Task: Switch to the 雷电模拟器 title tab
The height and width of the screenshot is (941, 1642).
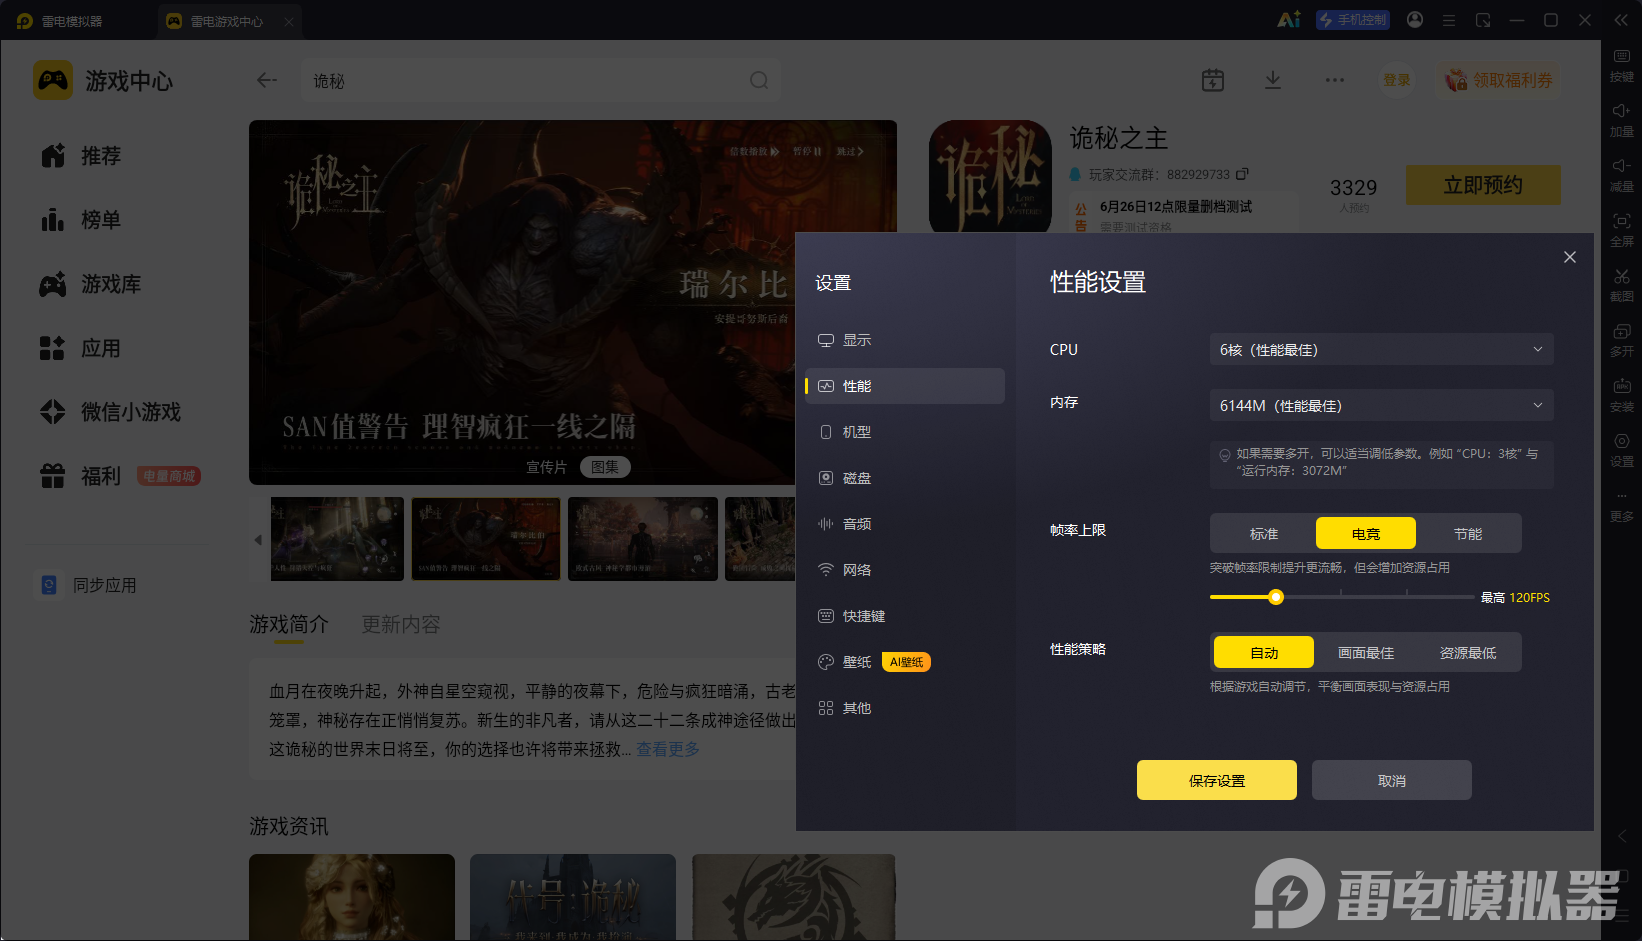Action: (61, 21)
